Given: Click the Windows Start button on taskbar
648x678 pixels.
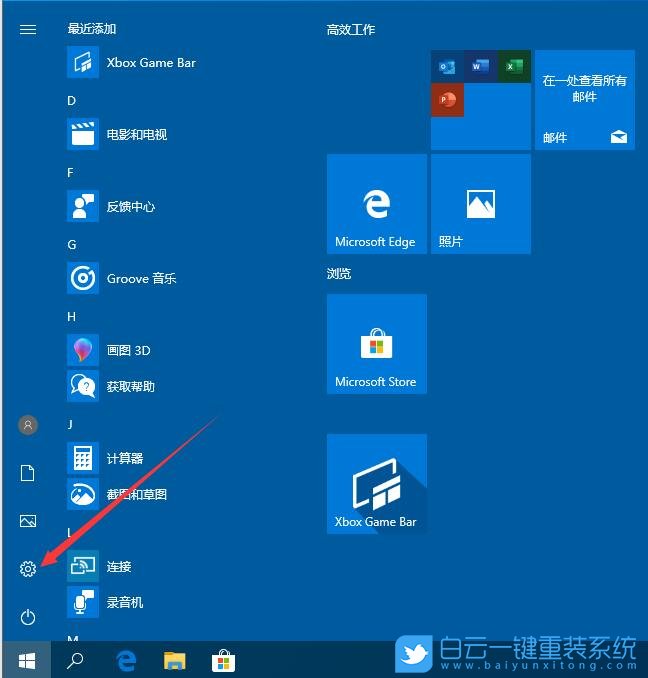Looking at the screenshot, I should click(x=27, y=660).
